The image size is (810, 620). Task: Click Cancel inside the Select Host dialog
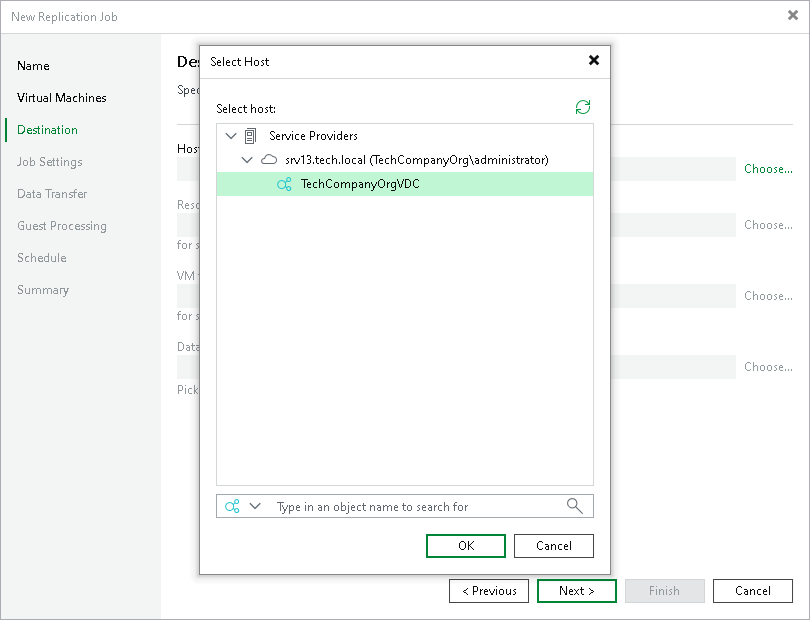point(553,545)
